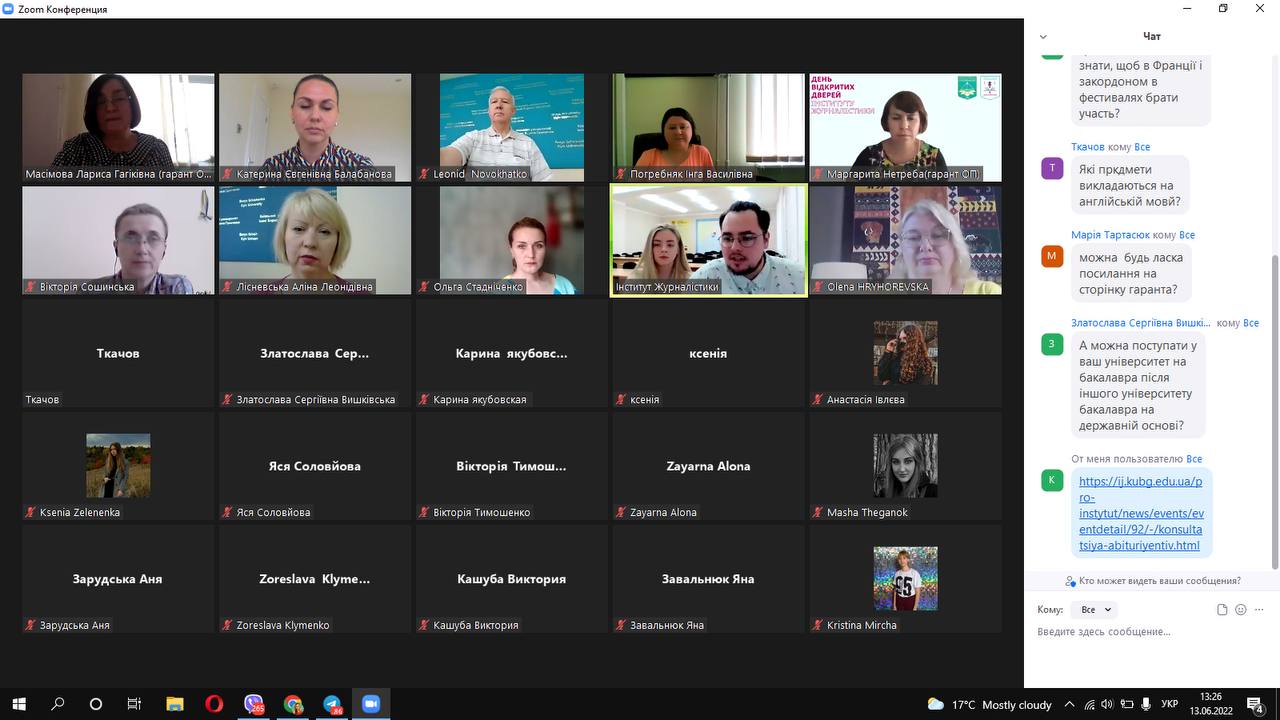Open Telegram from the taskbar

[332, 704]
